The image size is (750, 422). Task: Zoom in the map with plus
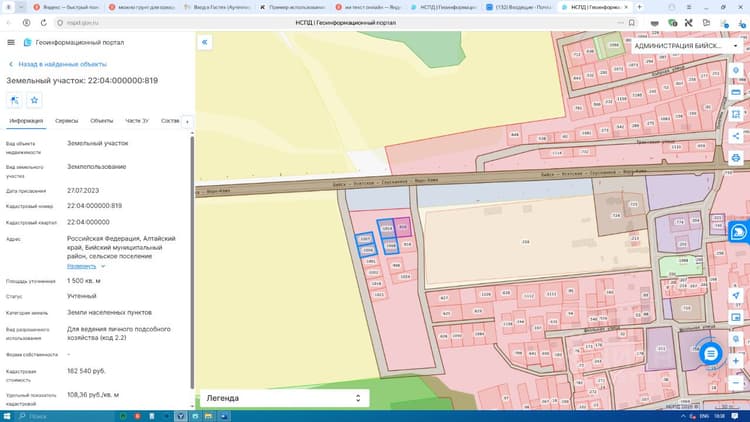[x=736, y=361]
